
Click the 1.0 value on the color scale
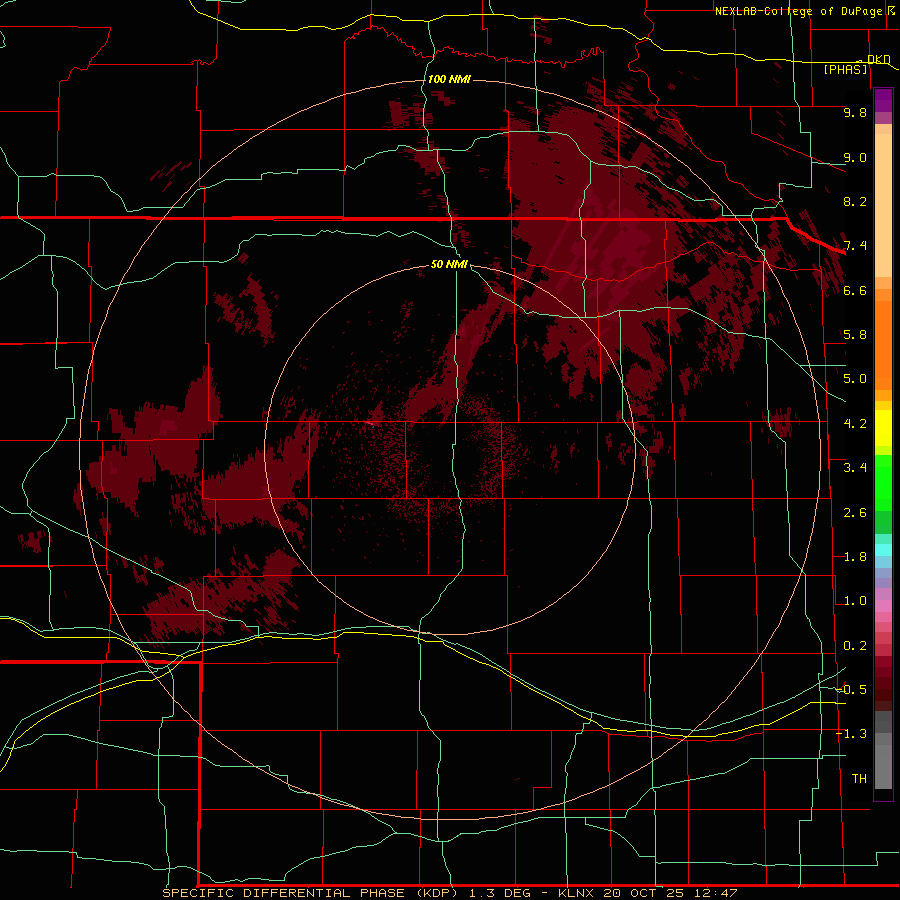[855, 601]
